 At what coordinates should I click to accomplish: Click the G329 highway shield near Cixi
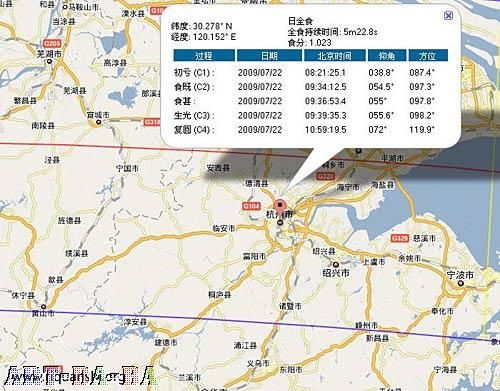(x=400, y=238)
